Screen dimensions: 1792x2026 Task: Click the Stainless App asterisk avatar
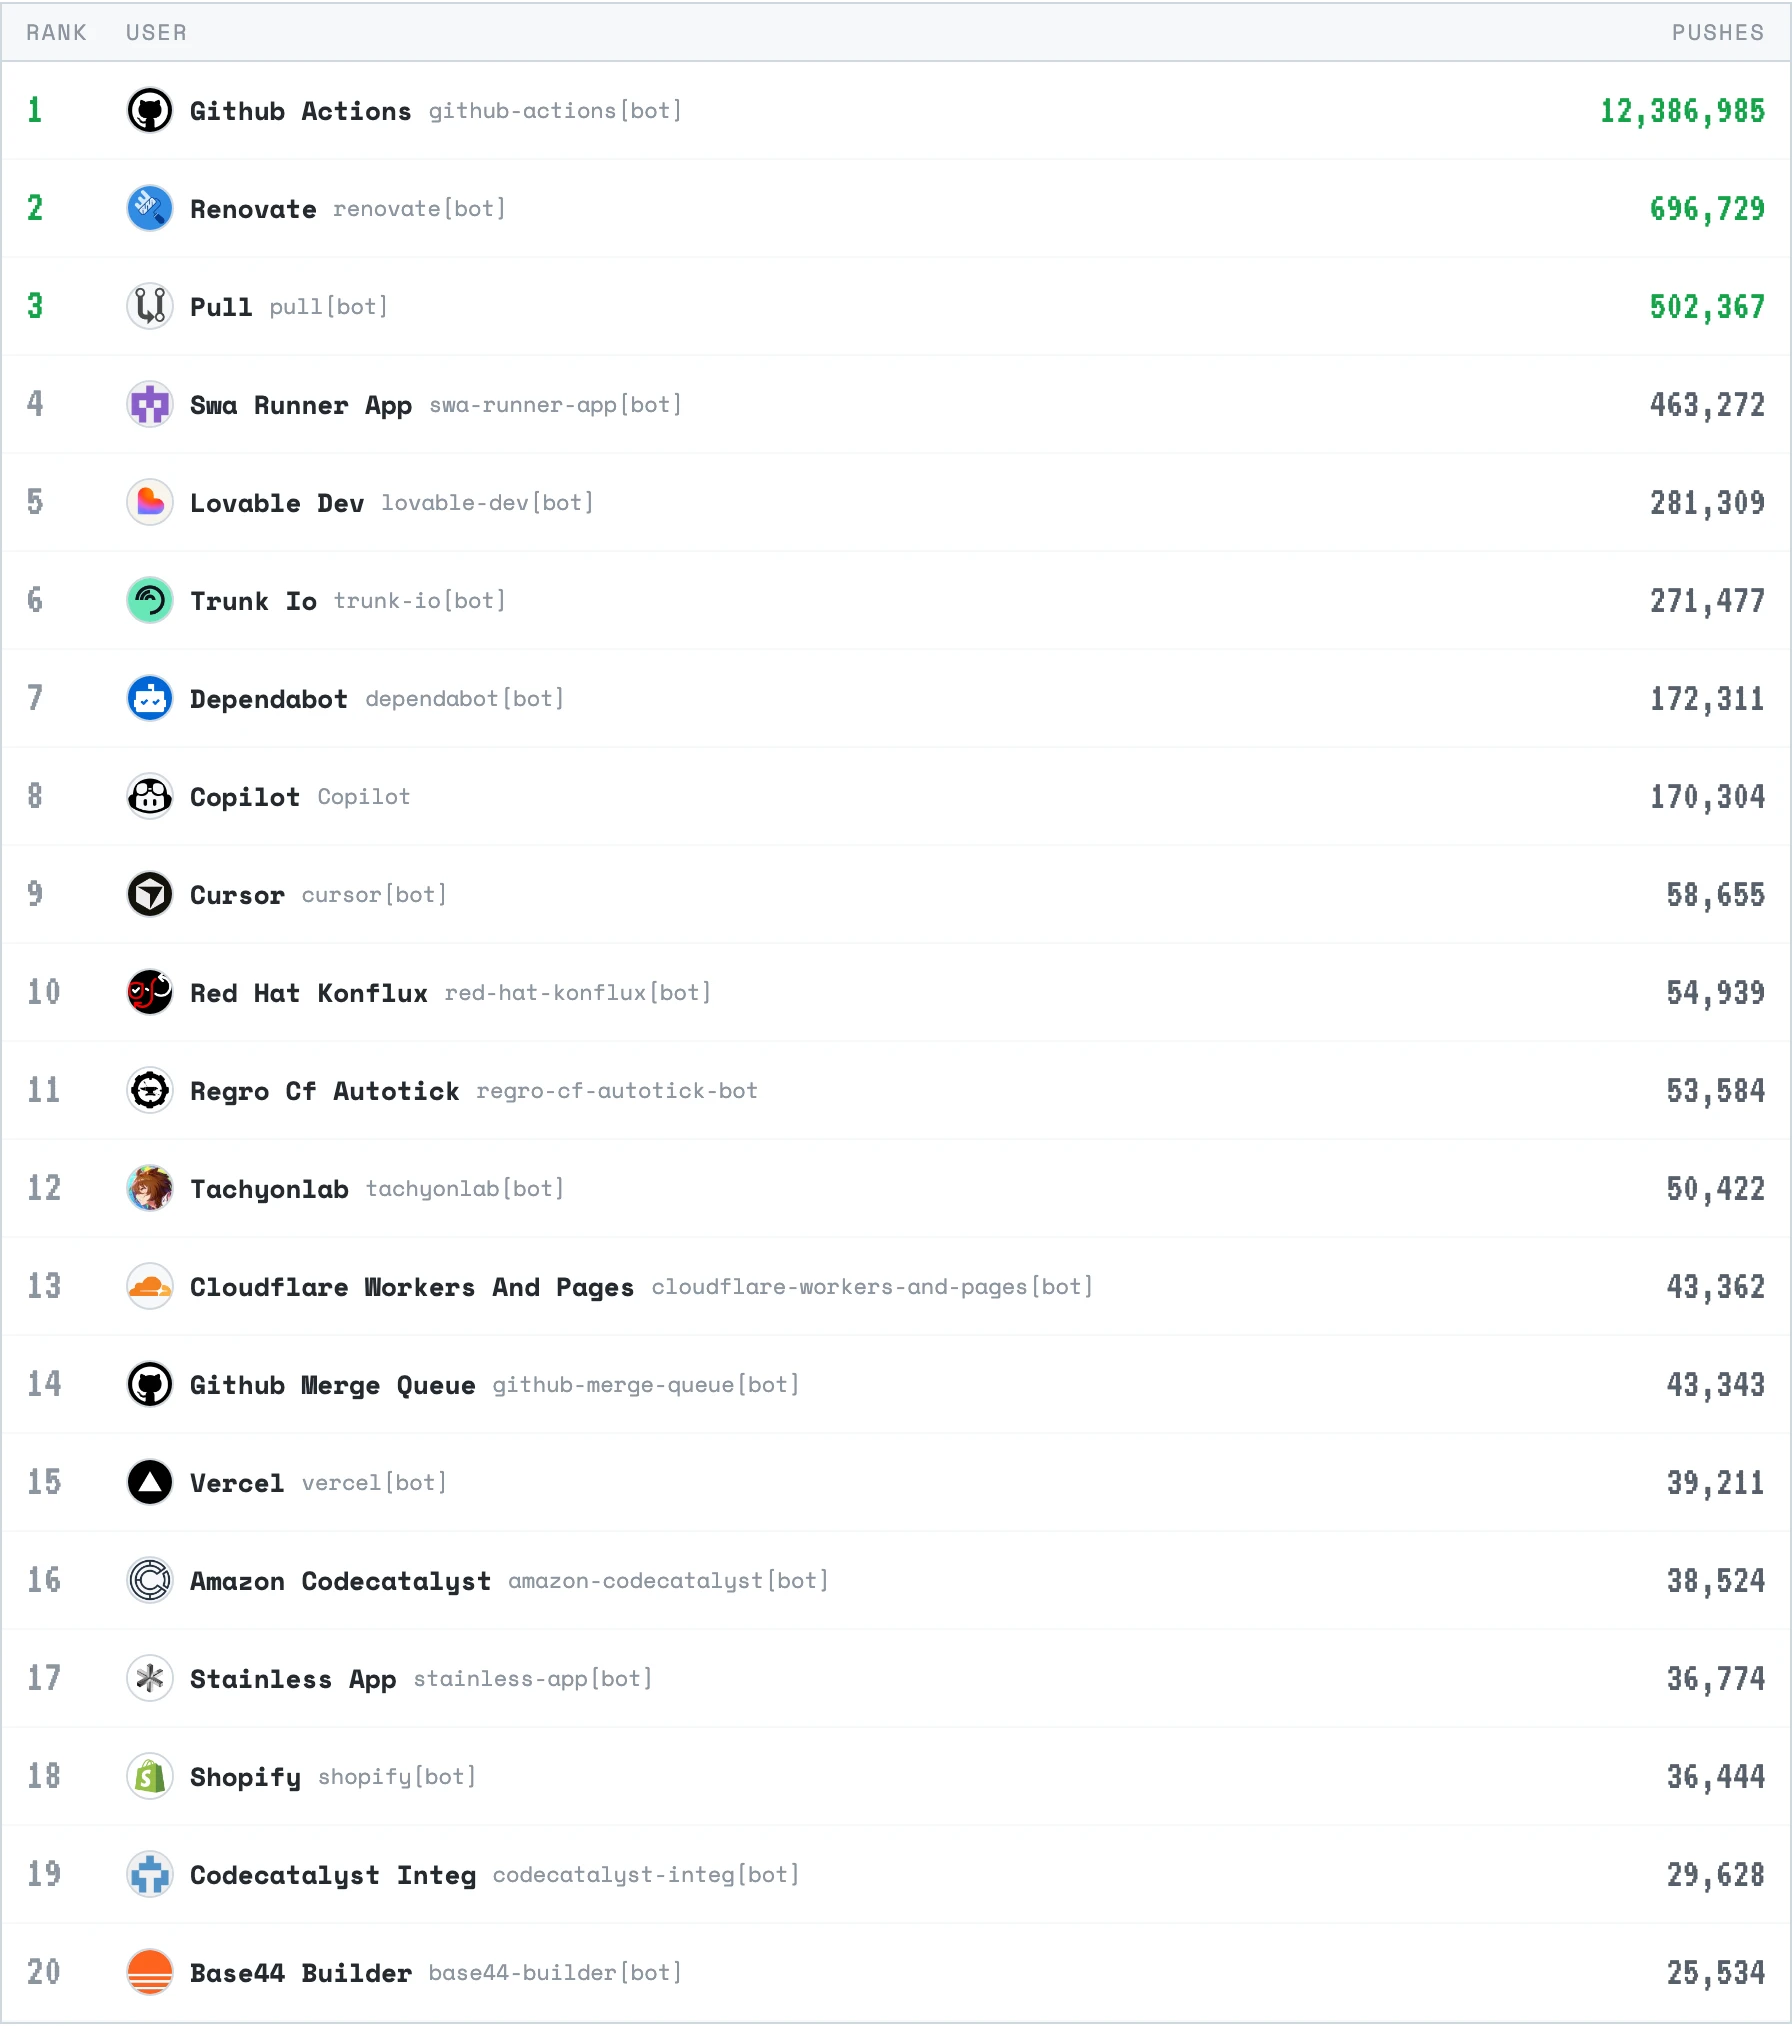click(150, 1678)
